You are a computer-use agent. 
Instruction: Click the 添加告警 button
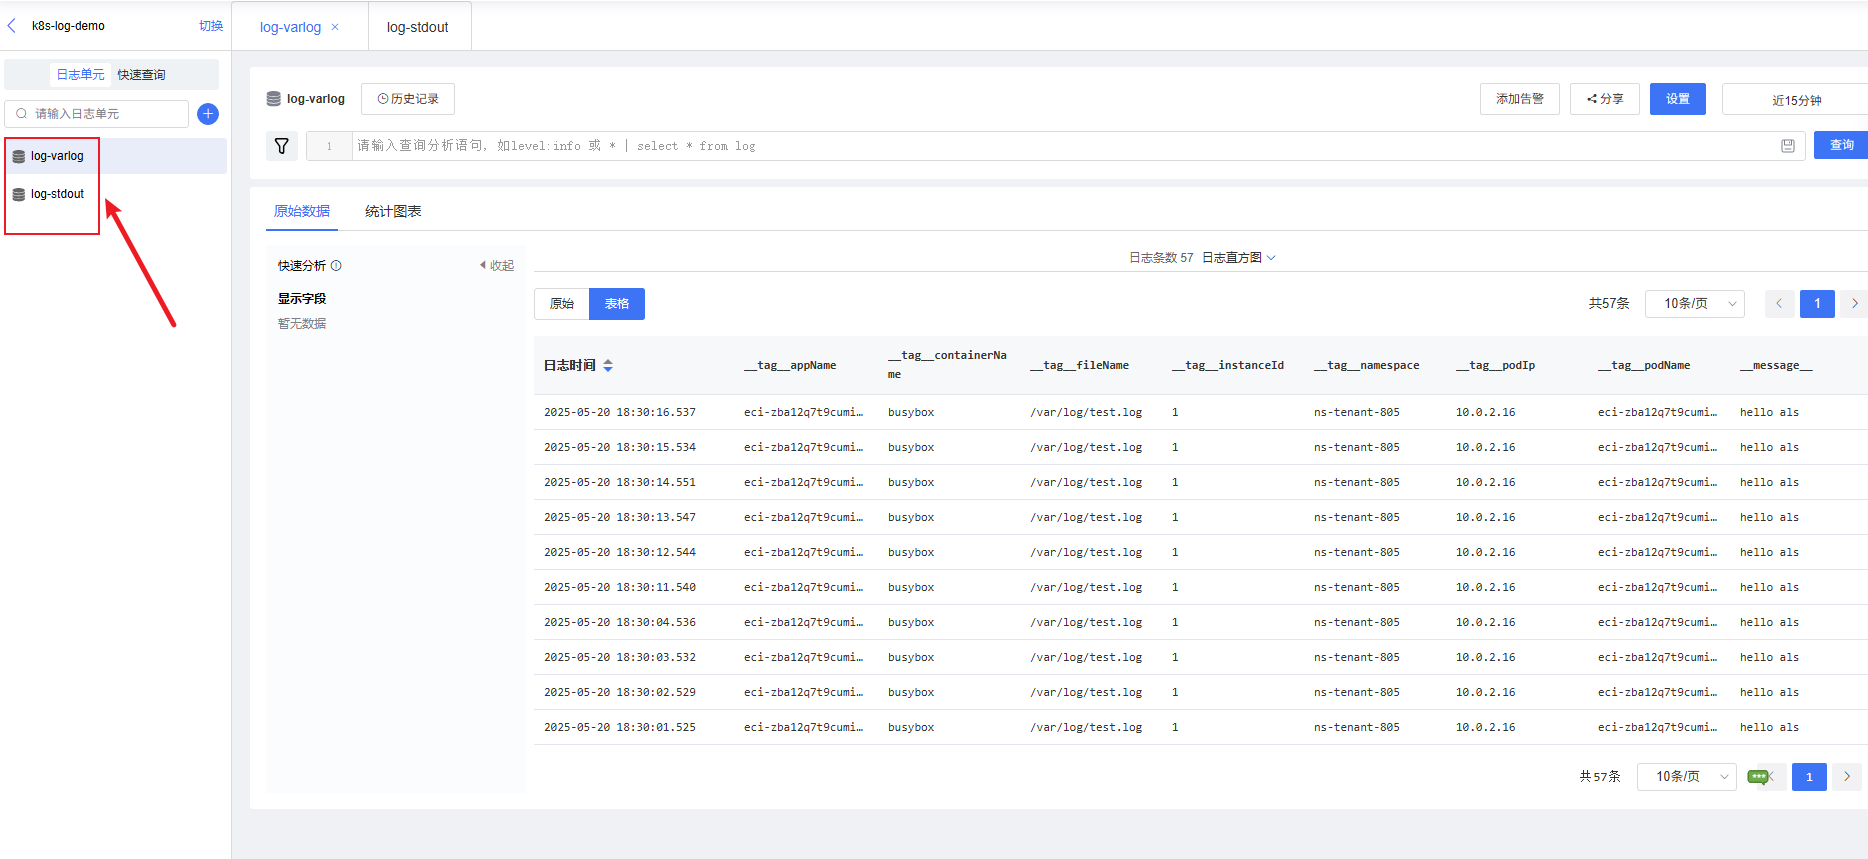[1519, 99]
